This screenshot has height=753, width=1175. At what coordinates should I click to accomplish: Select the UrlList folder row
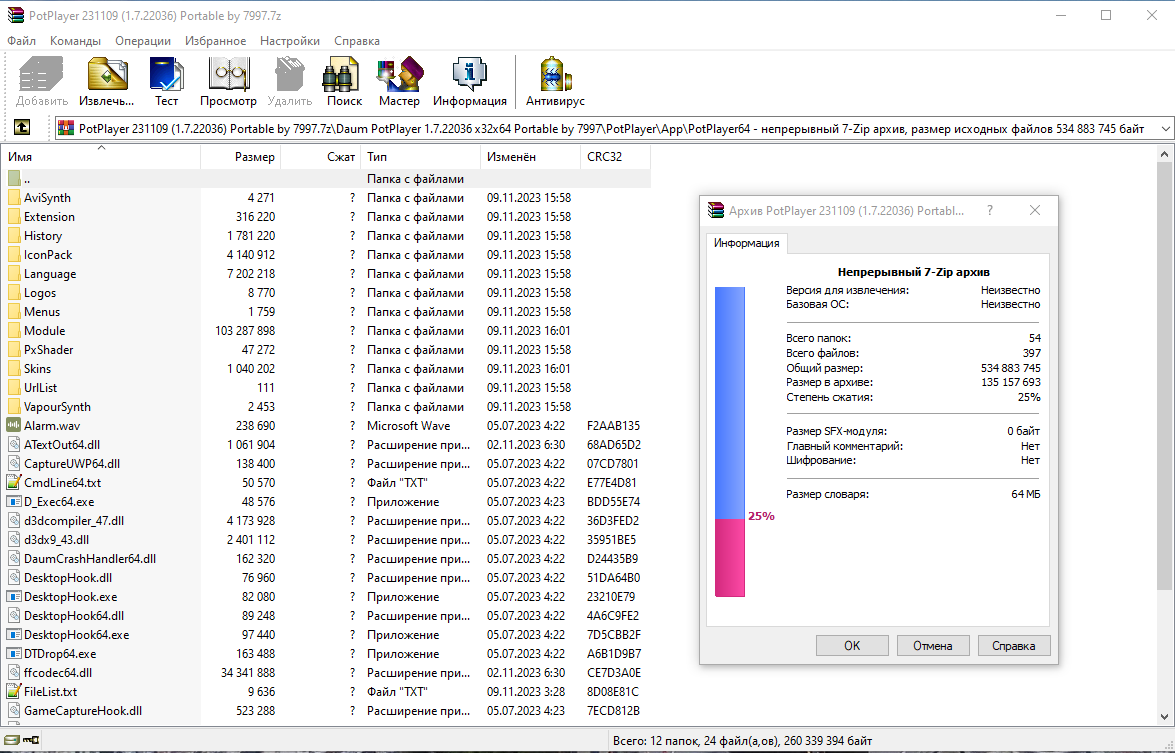[x=326, y=388]
